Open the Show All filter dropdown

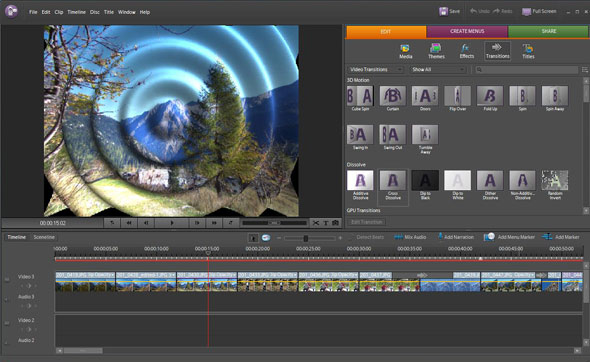[438, 70]
